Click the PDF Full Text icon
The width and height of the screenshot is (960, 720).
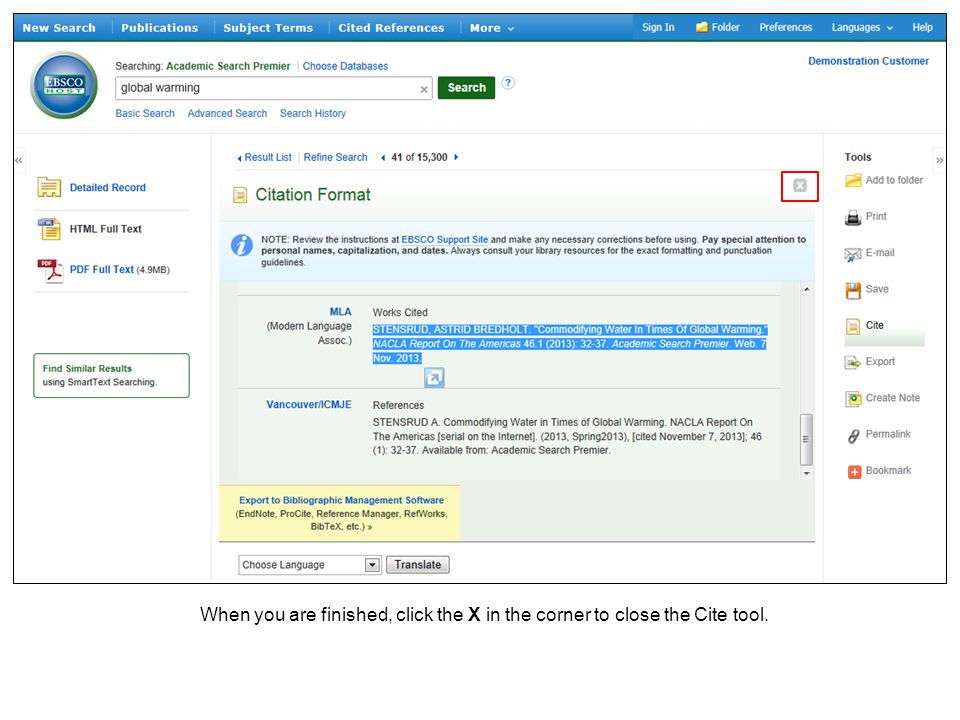coord(50,270)
